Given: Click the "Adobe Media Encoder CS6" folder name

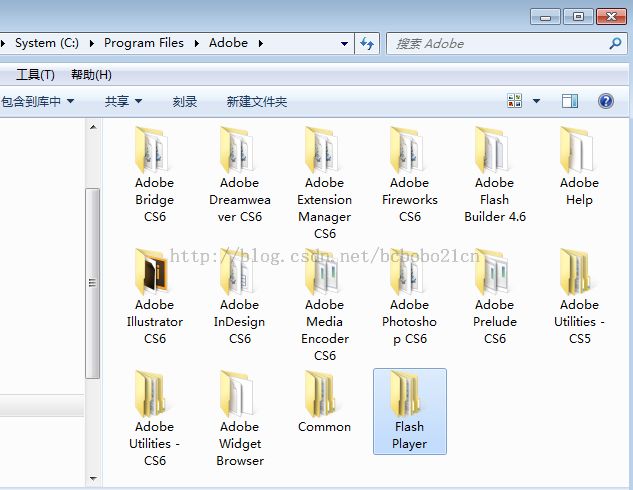Looking at the screenshot, I should pyautogui.click(x=325, y=330).
